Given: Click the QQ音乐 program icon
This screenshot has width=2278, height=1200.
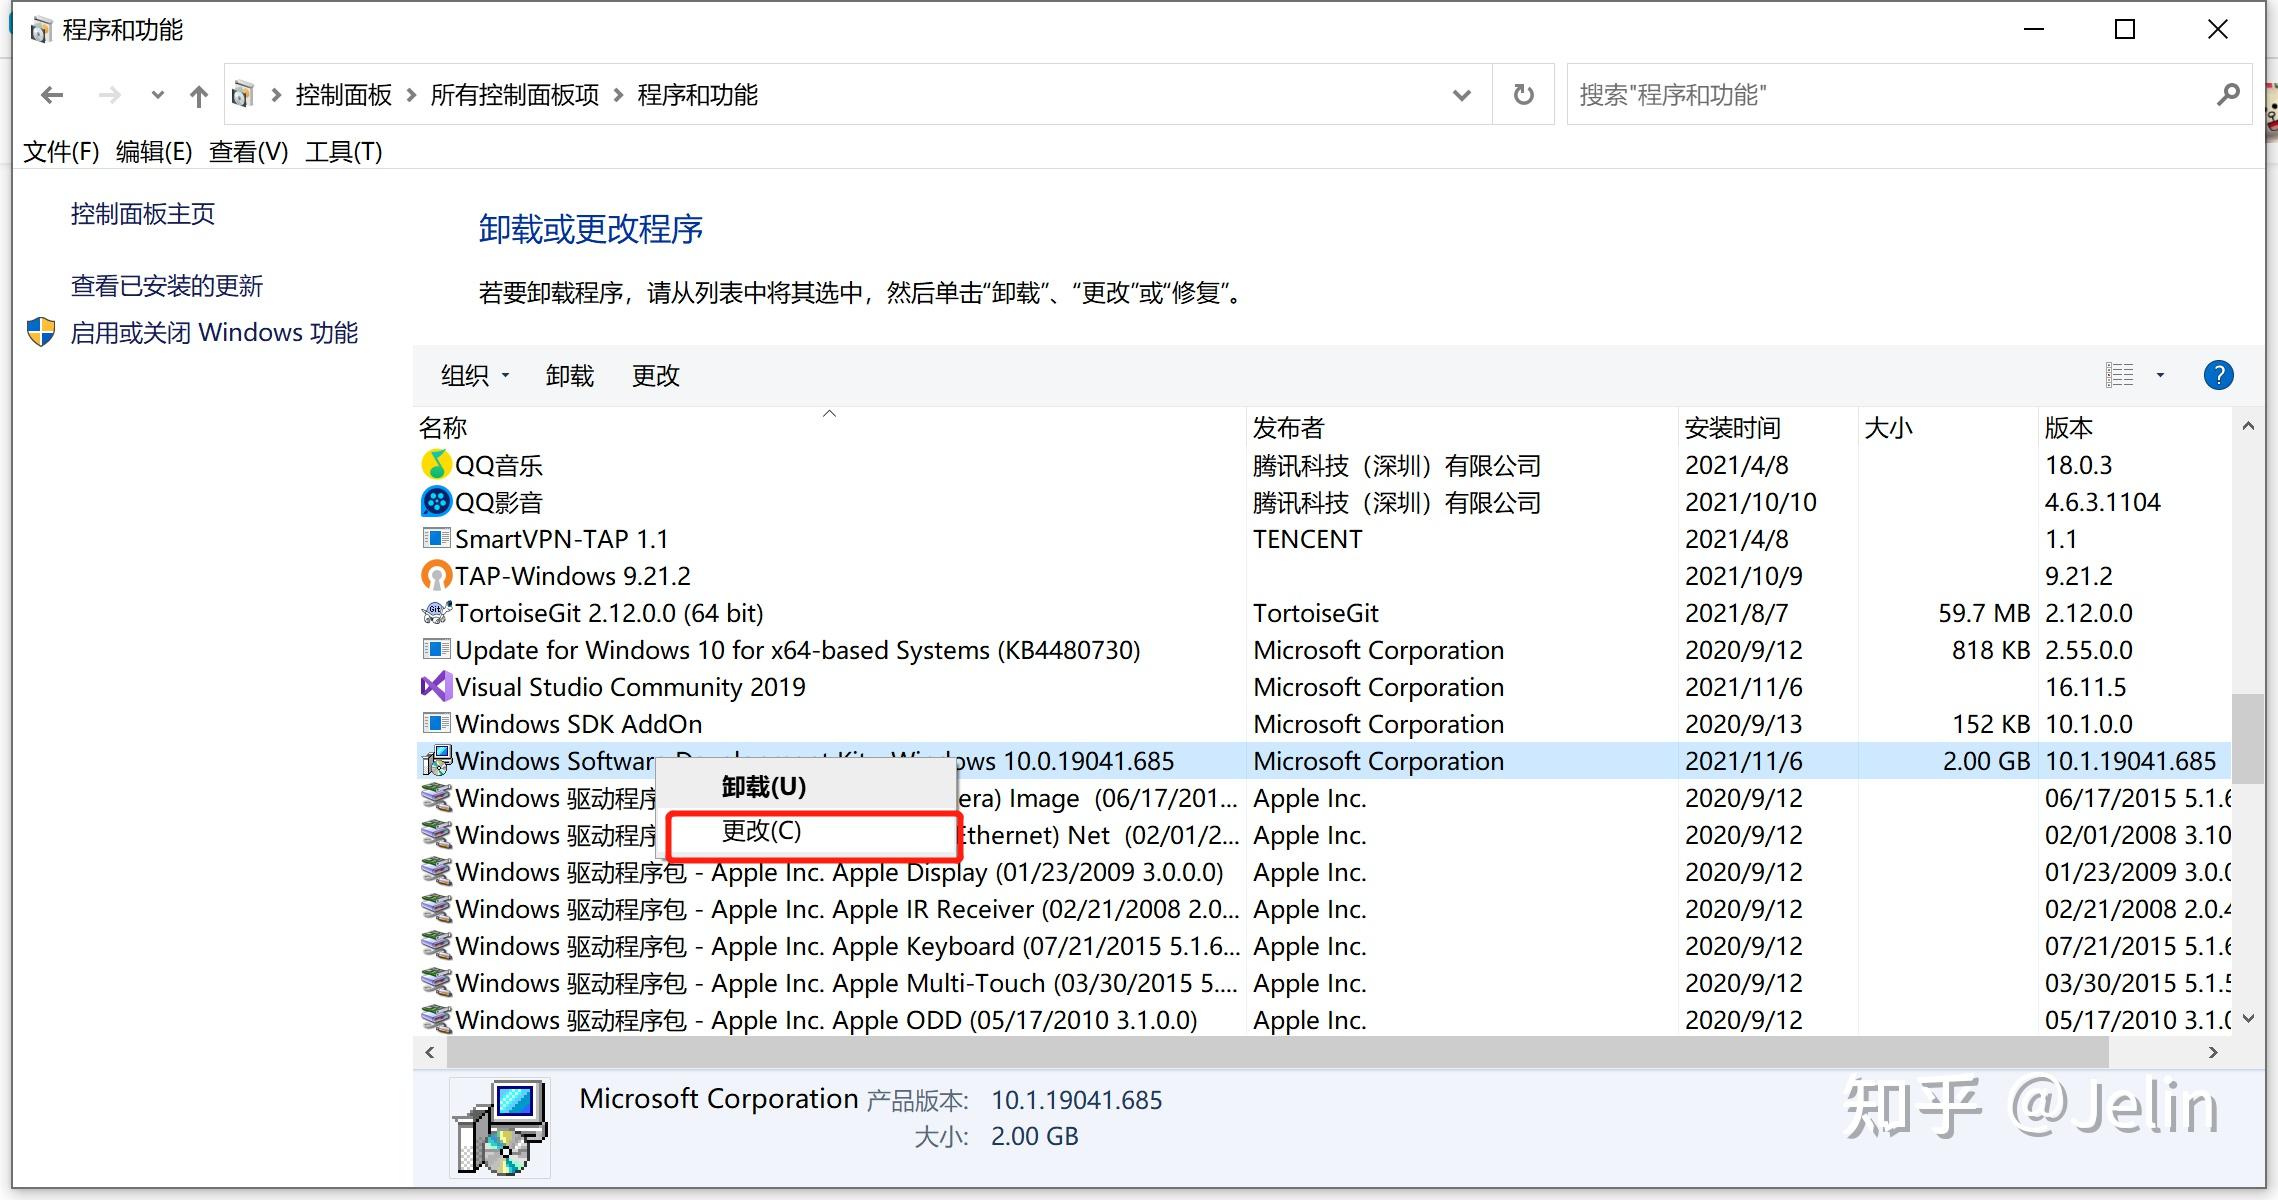Looking at the screenshot, I should pyautogui.click(x=436, y=465).
